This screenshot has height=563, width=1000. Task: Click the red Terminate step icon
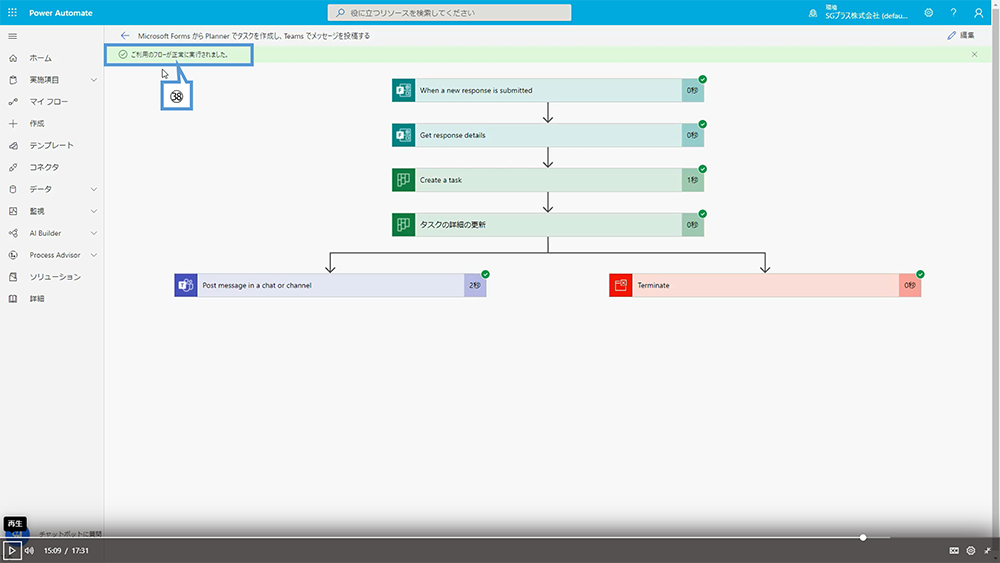(621, 285)
